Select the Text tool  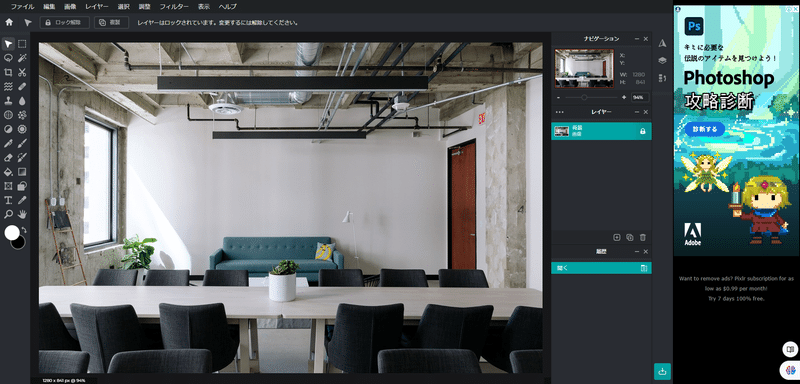[x=8, y=200]
